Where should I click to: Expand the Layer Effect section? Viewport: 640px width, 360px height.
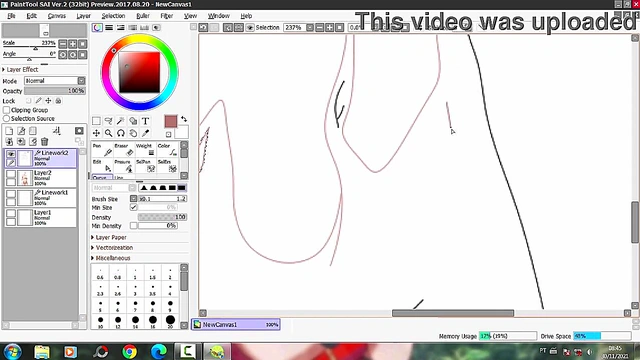click(x=20, y=69)
